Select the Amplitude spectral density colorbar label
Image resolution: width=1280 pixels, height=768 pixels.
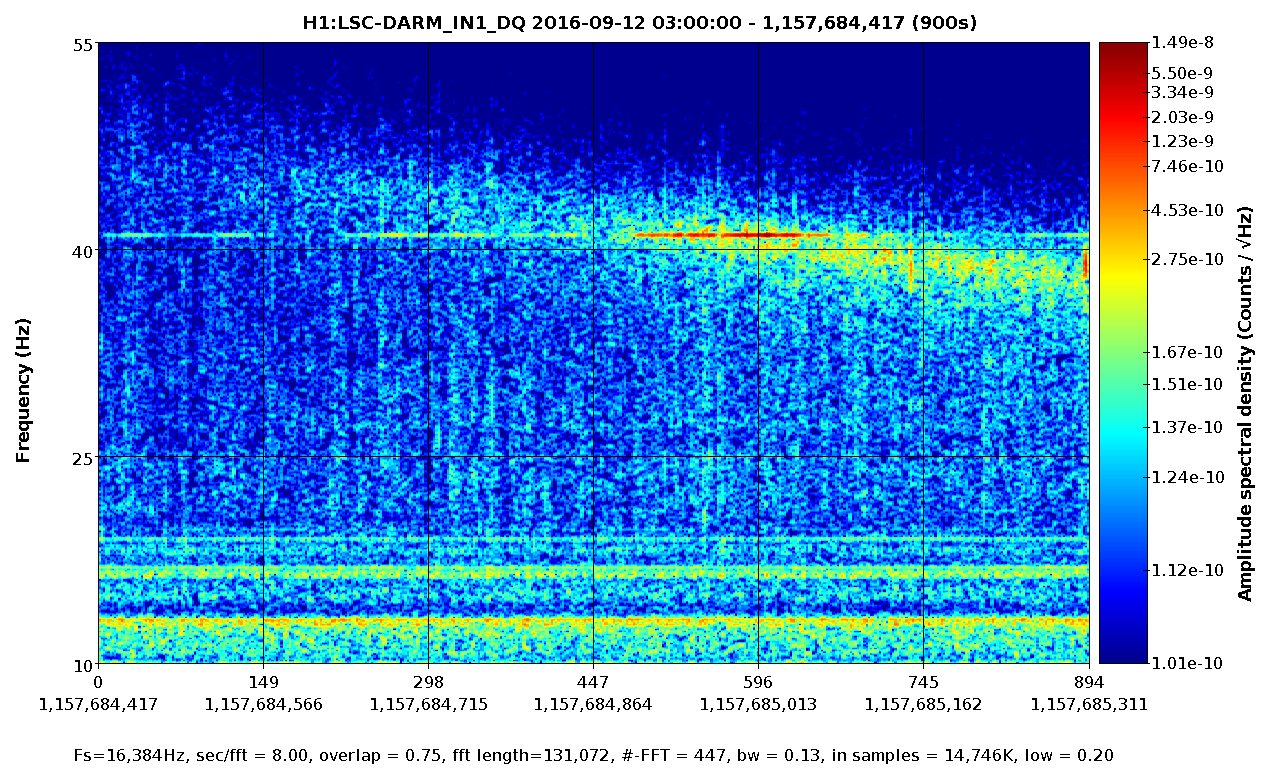pyautogui.click(x=1245, y=404)
